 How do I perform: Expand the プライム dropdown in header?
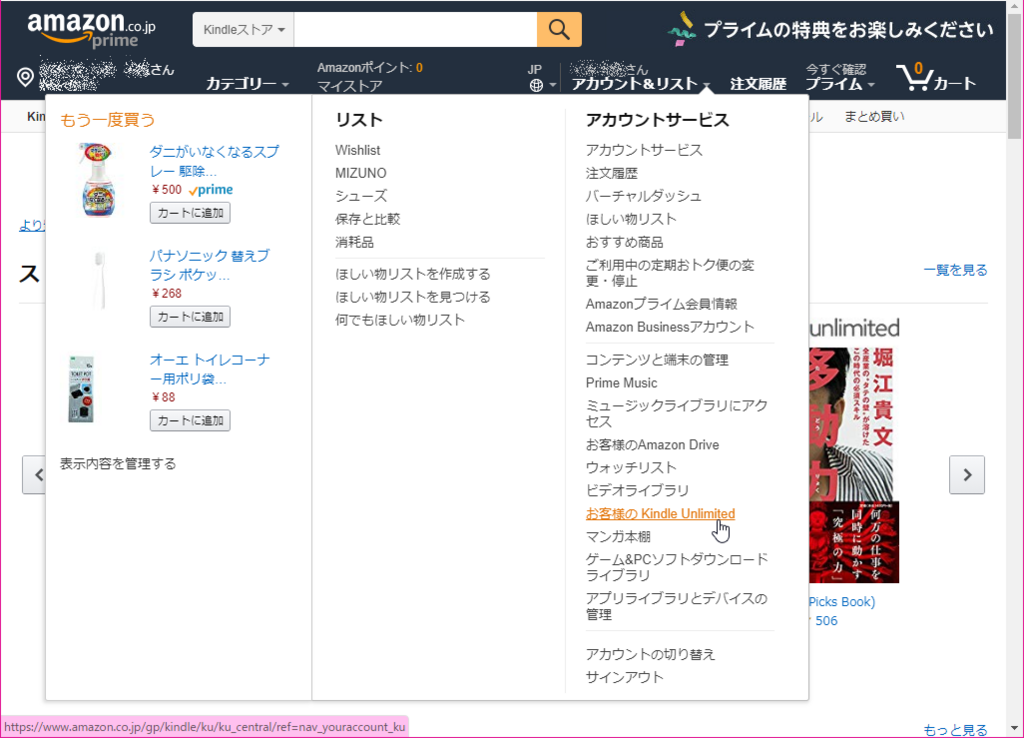pos(840,84)
